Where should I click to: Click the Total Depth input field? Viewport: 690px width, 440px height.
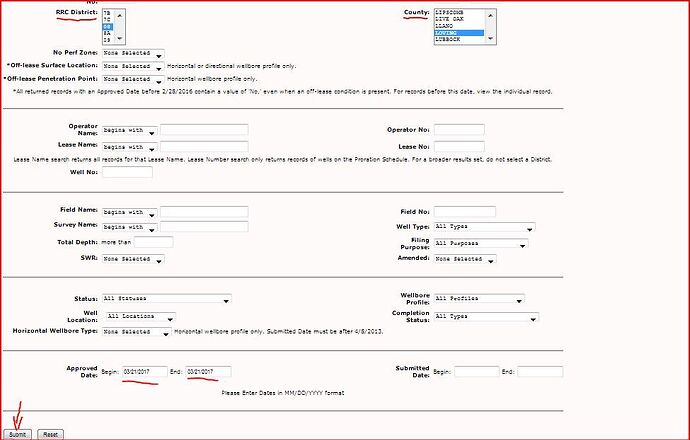coord(153,242)
